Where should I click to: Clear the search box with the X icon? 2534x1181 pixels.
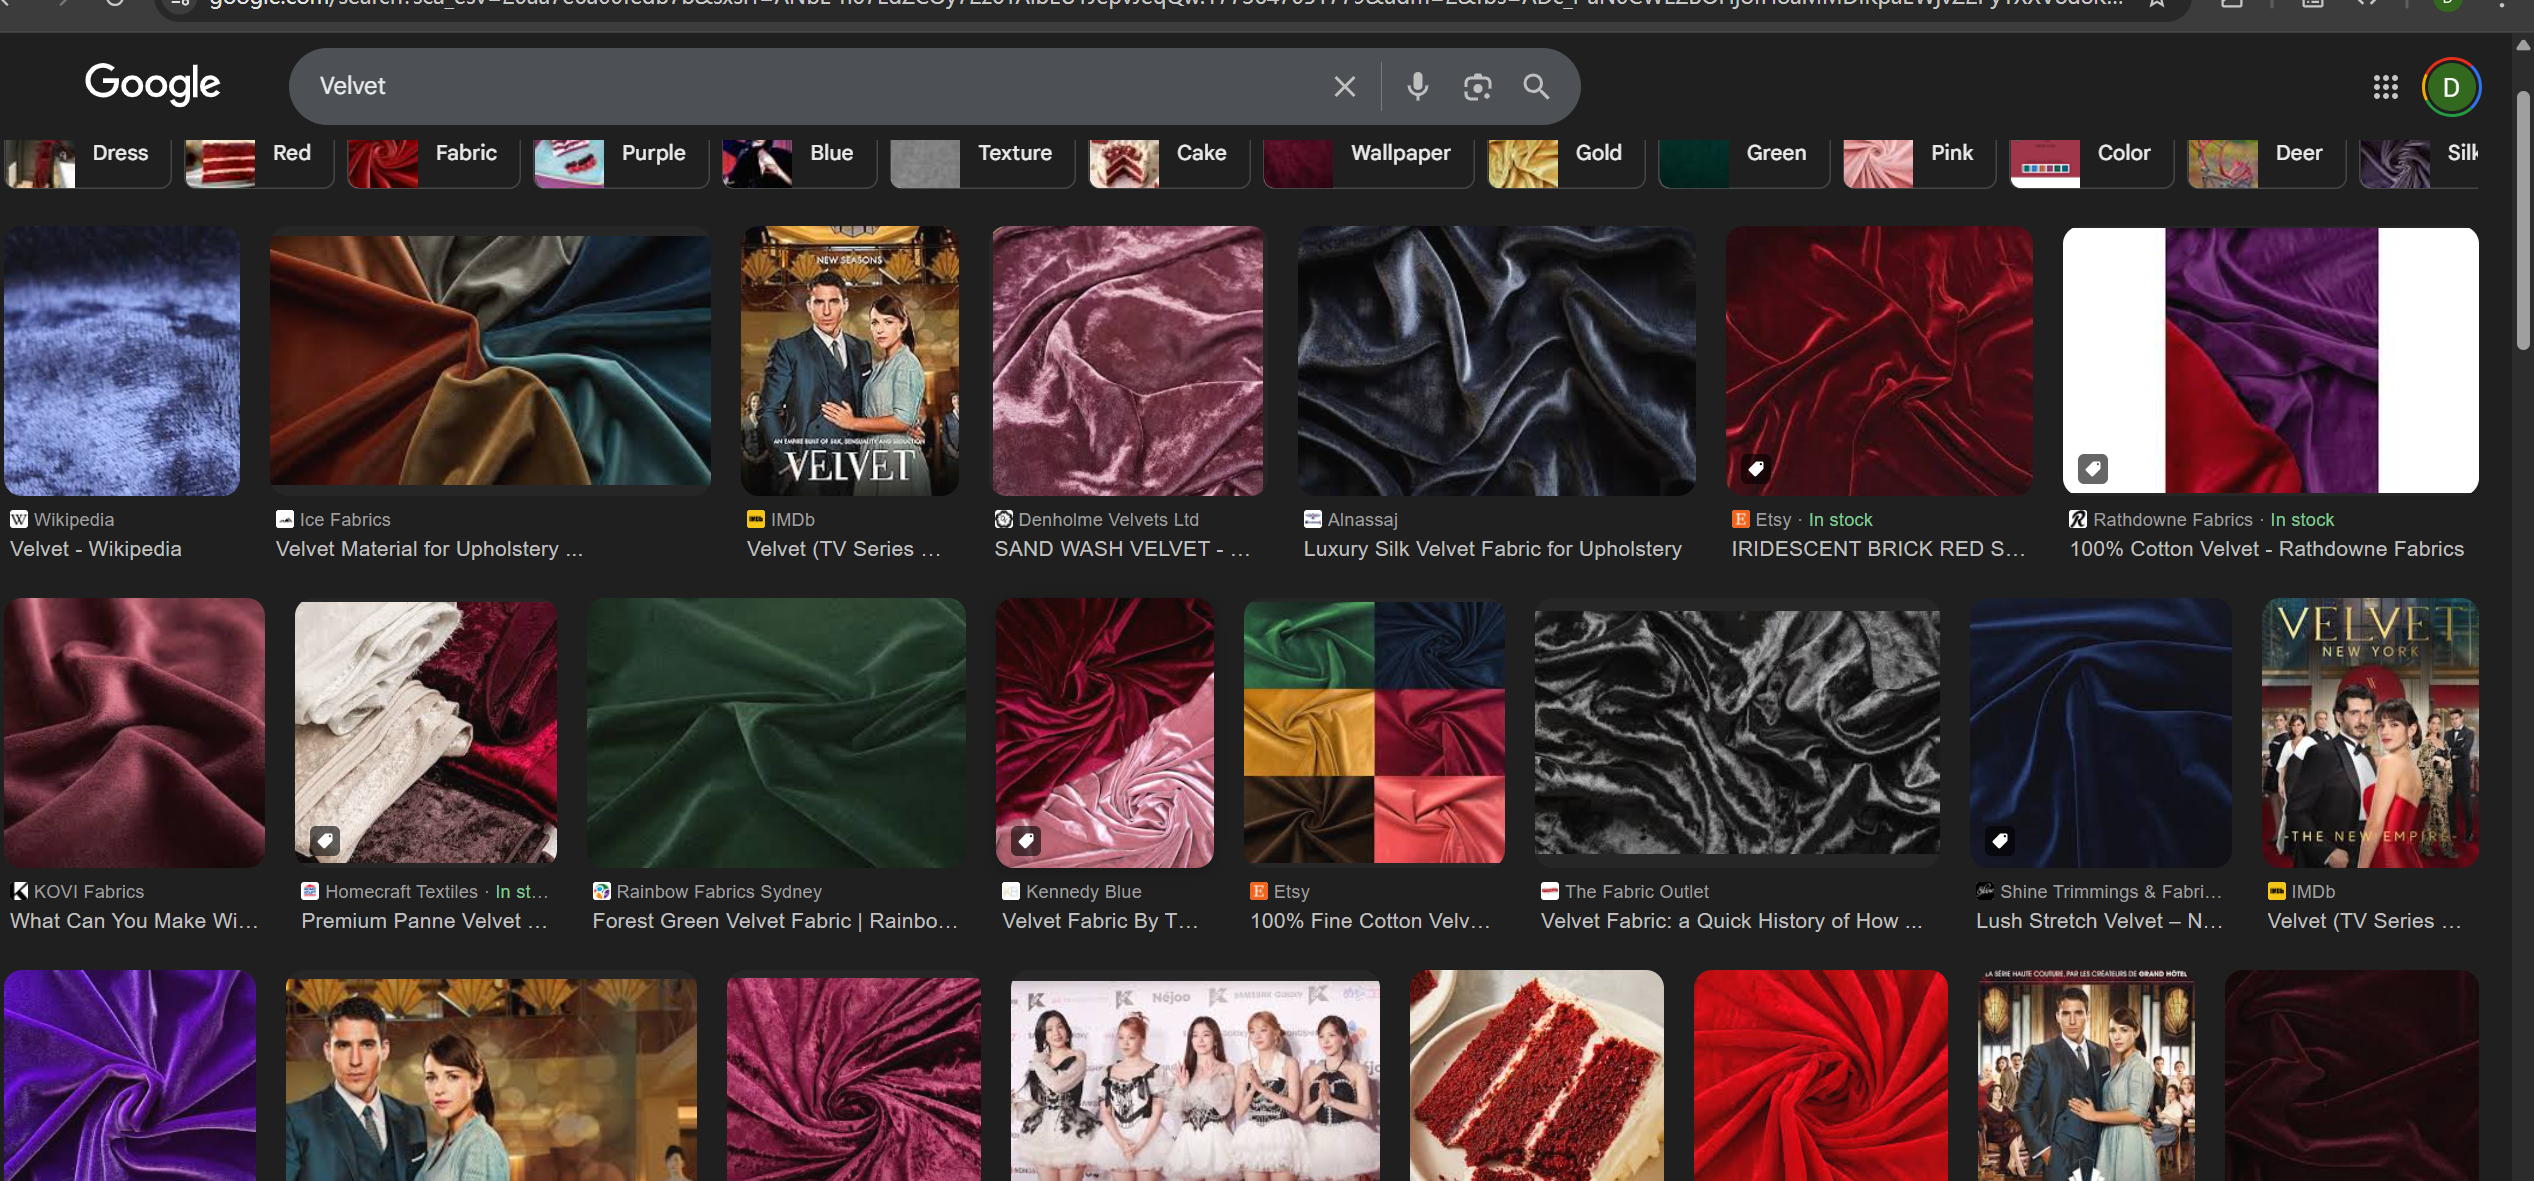pos(1344,87)
